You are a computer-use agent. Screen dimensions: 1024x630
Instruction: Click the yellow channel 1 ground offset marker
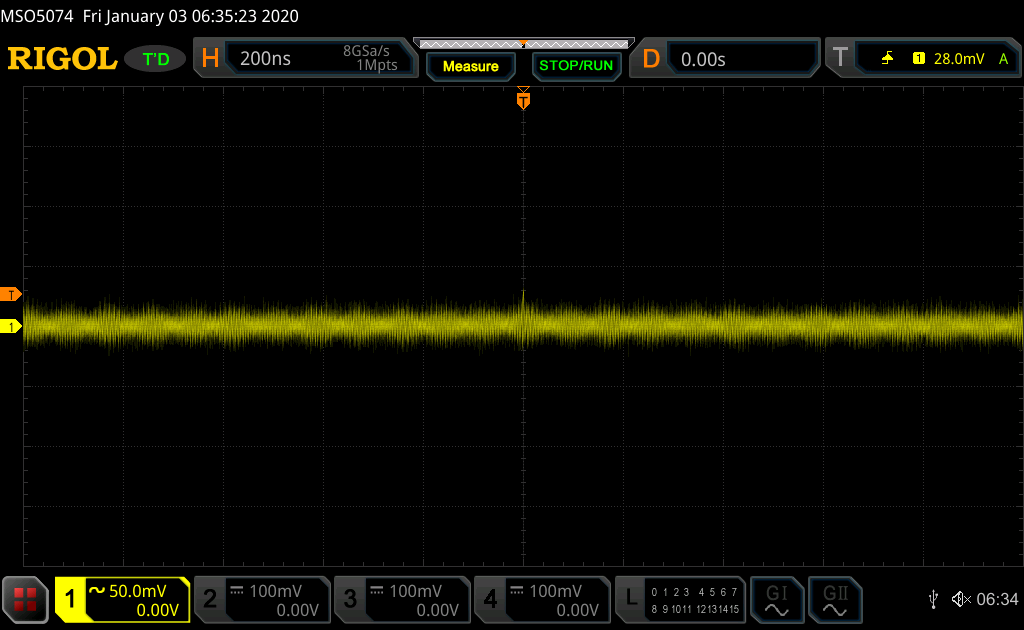pyautogui.click(x=10, y=326)
